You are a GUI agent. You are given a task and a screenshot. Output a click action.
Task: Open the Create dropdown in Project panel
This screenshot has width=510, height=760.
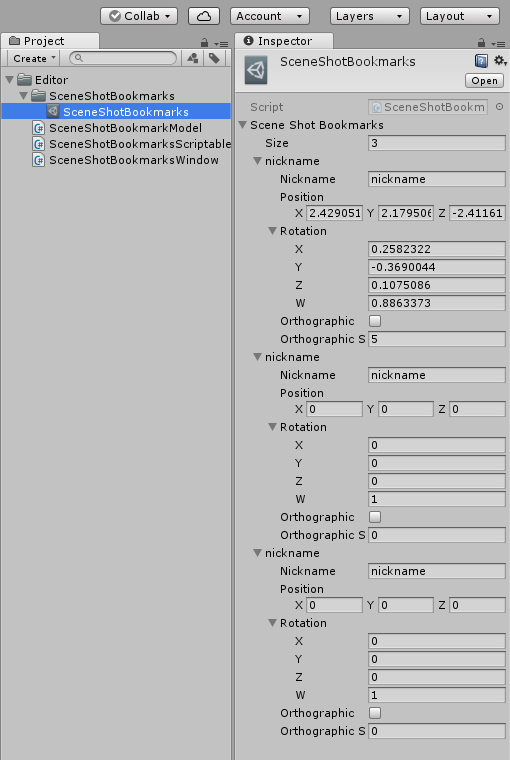34,58
